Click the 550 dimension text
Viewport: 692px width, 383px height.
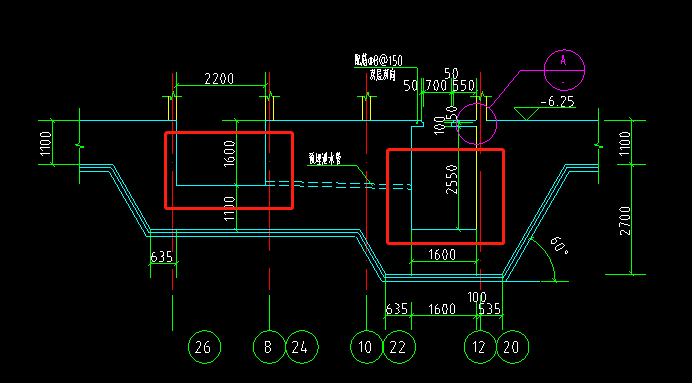[463, 85]
